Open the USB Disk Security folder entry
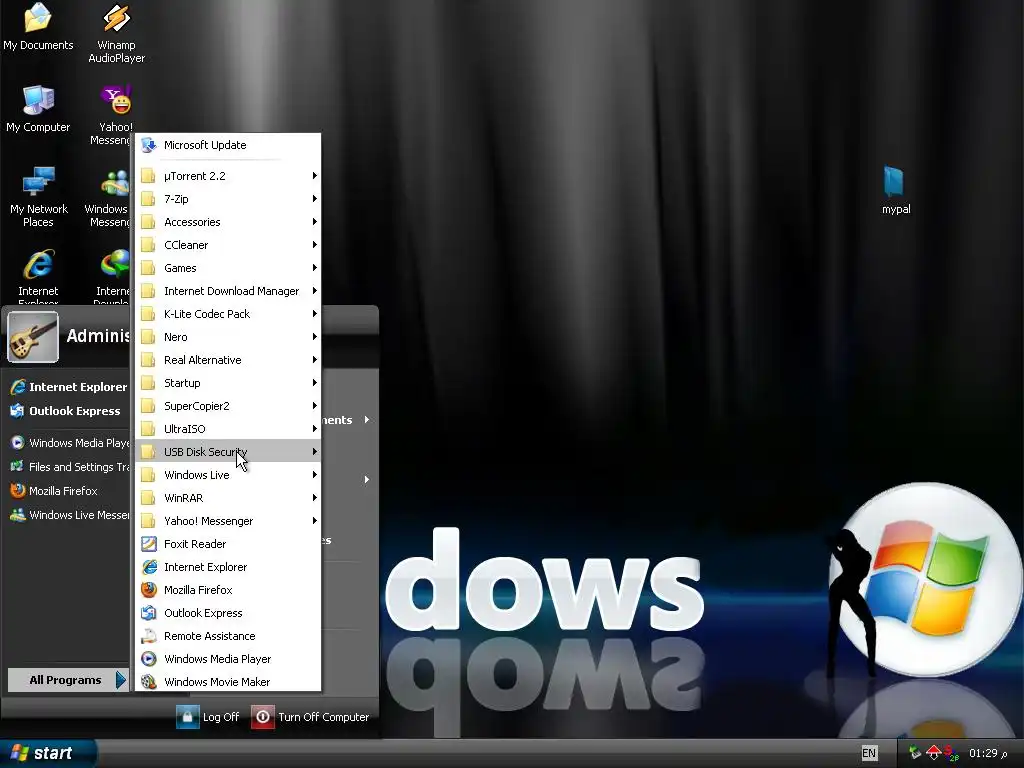This screenshot has height=768, width=1024. point(228,452)
